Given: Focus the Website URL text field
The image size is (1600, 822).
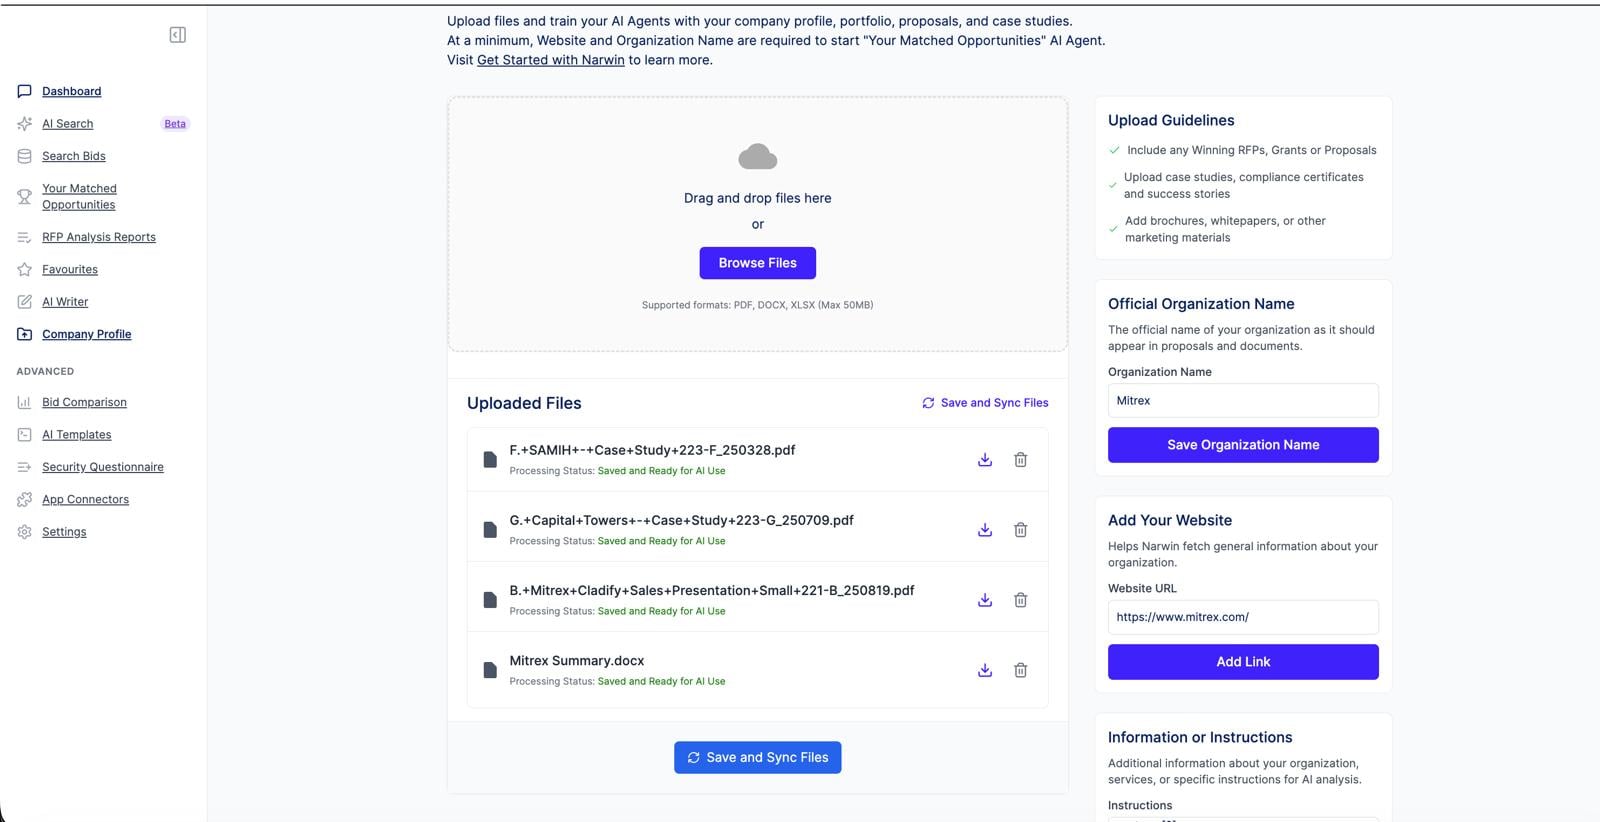Looking at the screenshot, I should 1243,617.
